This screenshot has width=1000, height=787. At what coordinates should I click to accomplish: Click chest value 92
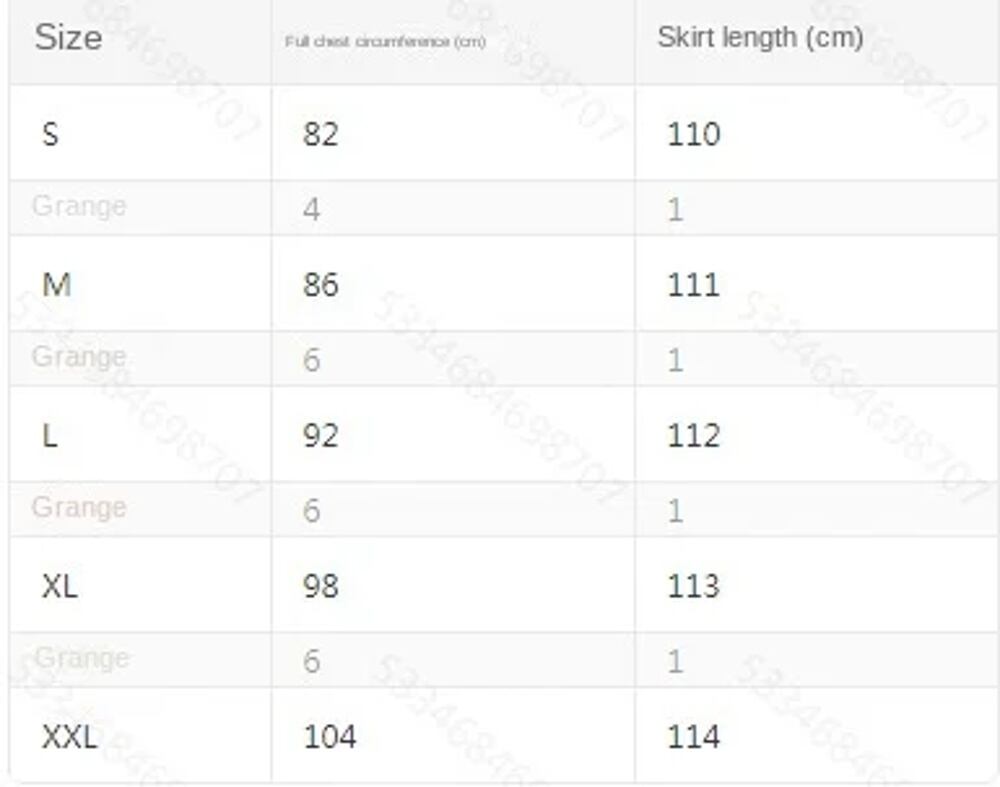point(320,435)
